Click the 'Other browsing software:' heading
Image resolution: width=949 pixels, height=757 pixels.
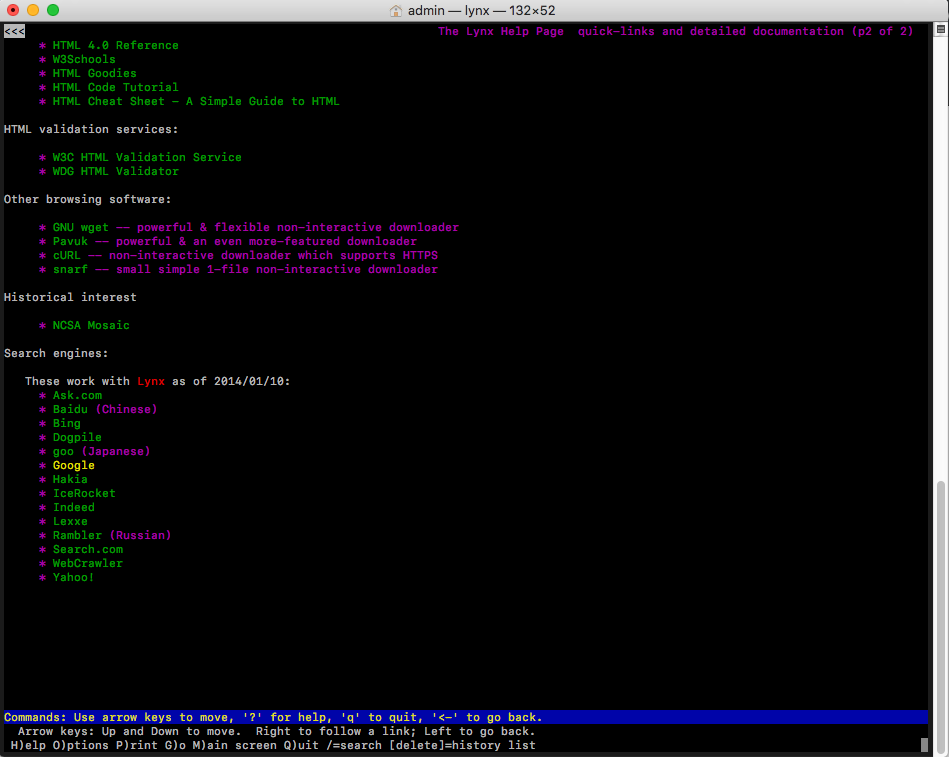coord(88,199)
